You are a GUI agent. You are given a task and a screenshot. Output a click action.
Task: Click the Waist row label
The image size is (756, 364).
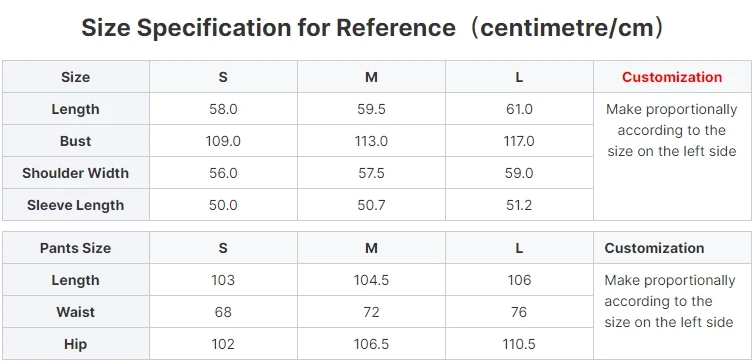[76, 312]
